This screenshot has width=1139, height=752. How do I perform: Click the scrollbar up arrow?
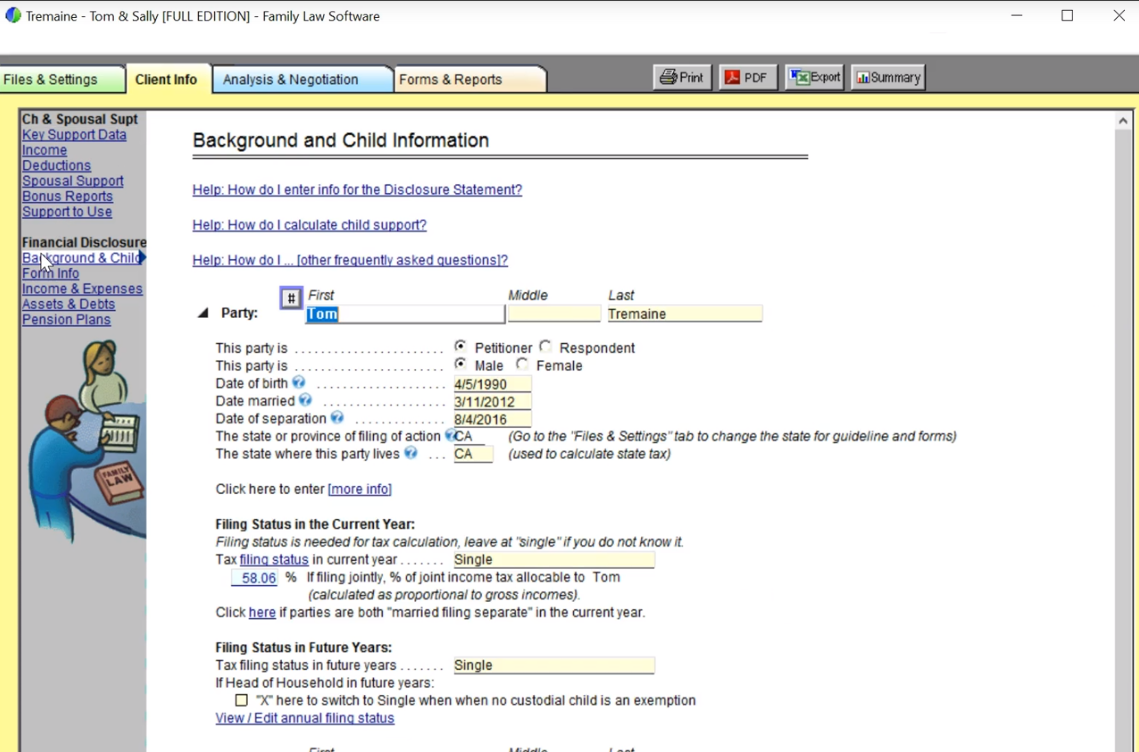point(1124,121)
